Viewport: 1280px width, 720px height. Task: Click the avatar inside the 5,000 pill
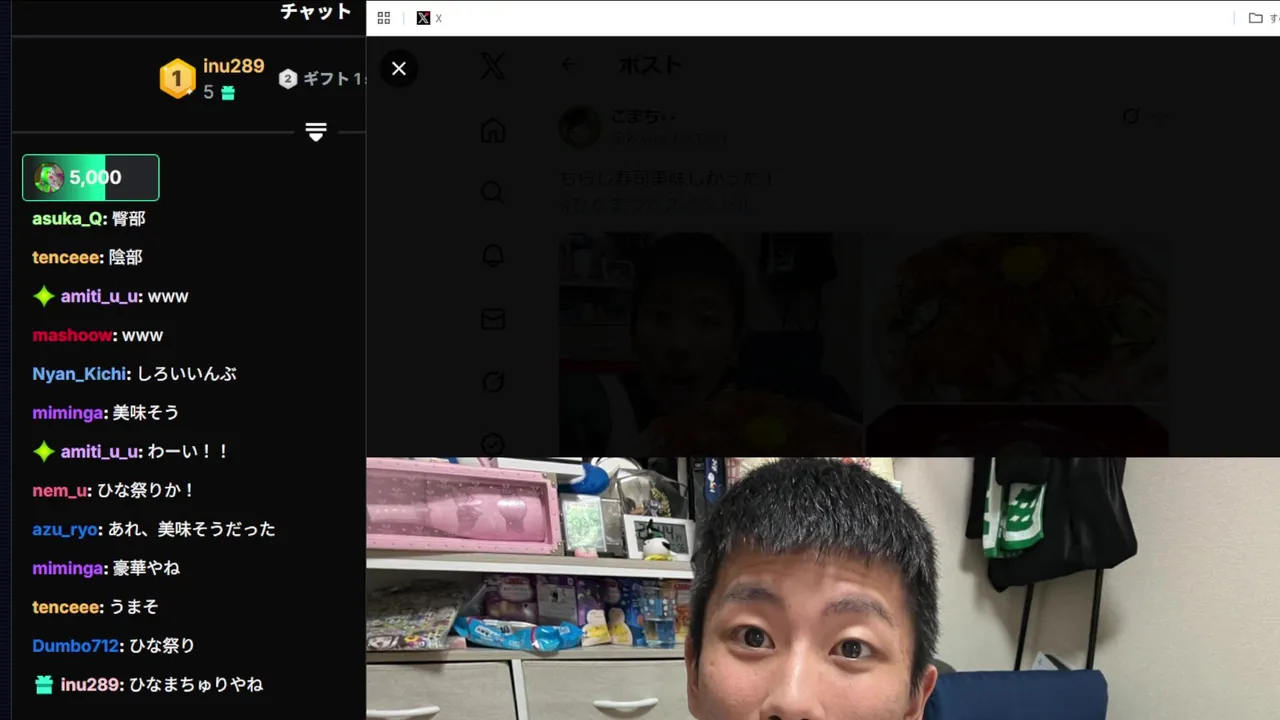[x=49, y=178]
